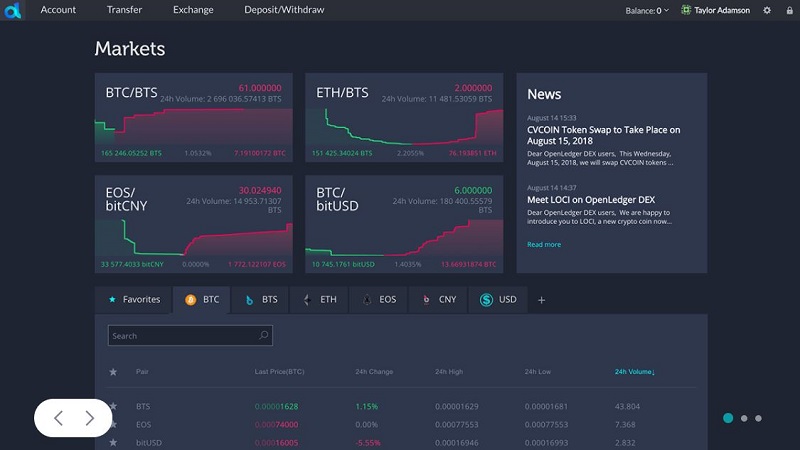Favorite the BTS pair star

pyautogui.click(x=114, y=406)
